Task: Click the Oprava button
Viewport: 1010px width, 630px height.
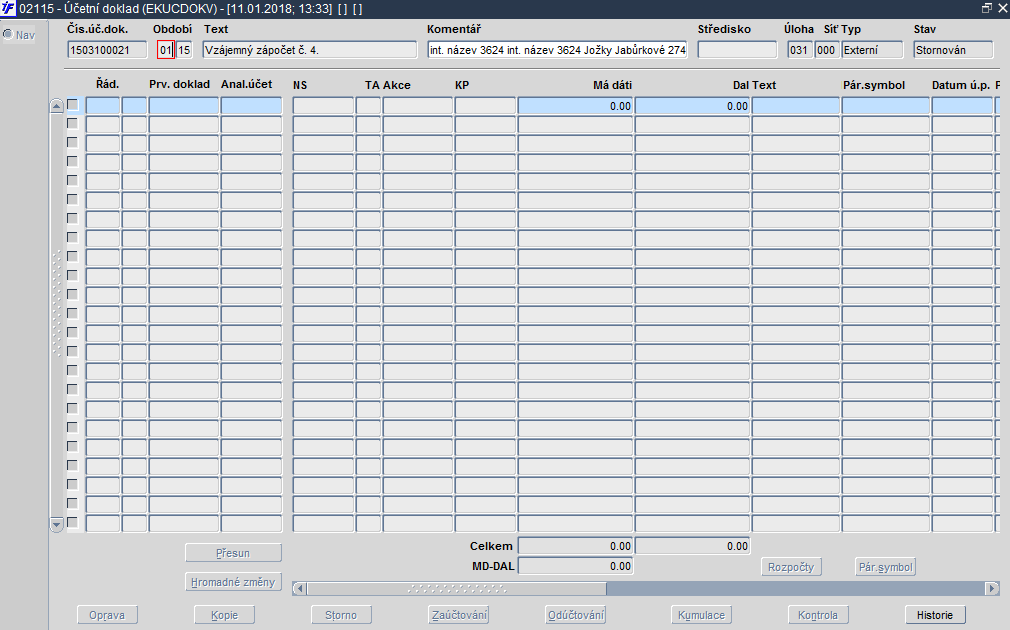Action: (107, 615)
